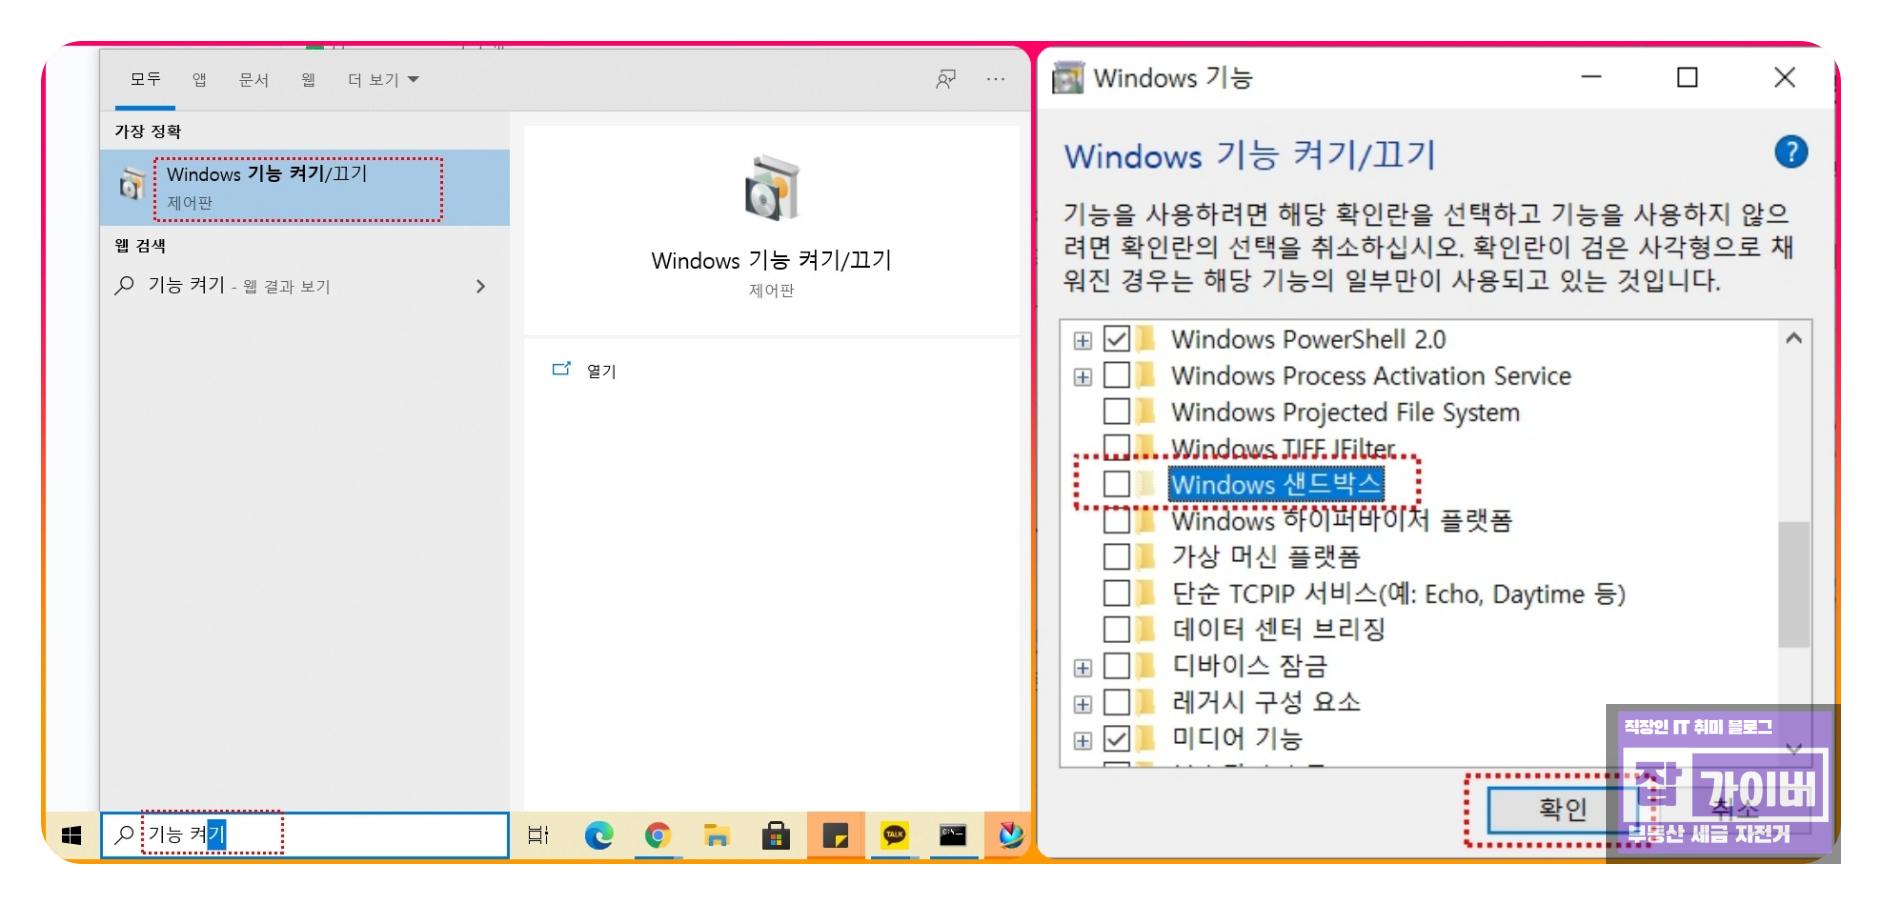Expand the 미디어 기능 tree node

pos(1082,741)
